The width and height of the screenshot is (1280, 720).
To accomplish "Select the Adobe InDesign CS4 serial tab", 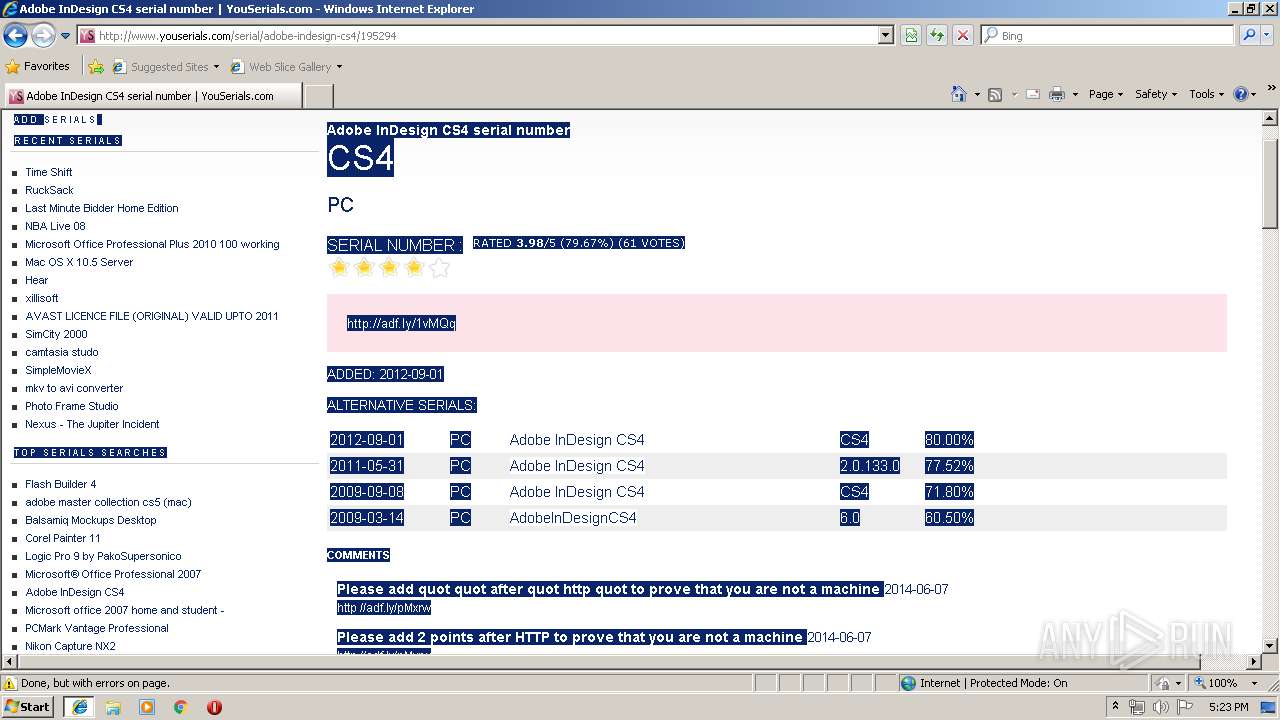I will point(152,96).
